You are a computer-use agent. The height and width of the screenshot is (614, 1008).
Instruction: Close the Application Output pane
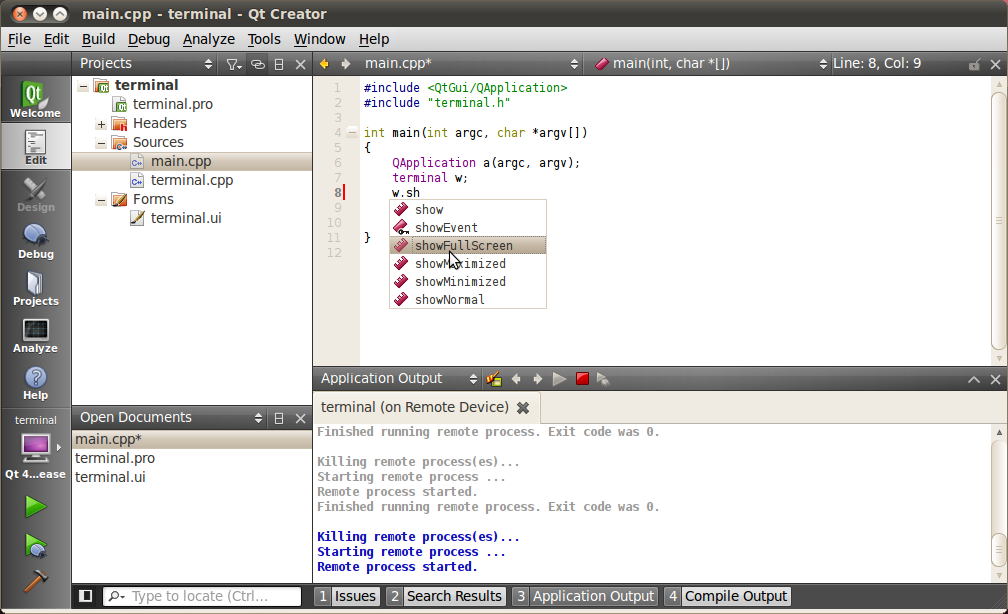pos(995,379)
